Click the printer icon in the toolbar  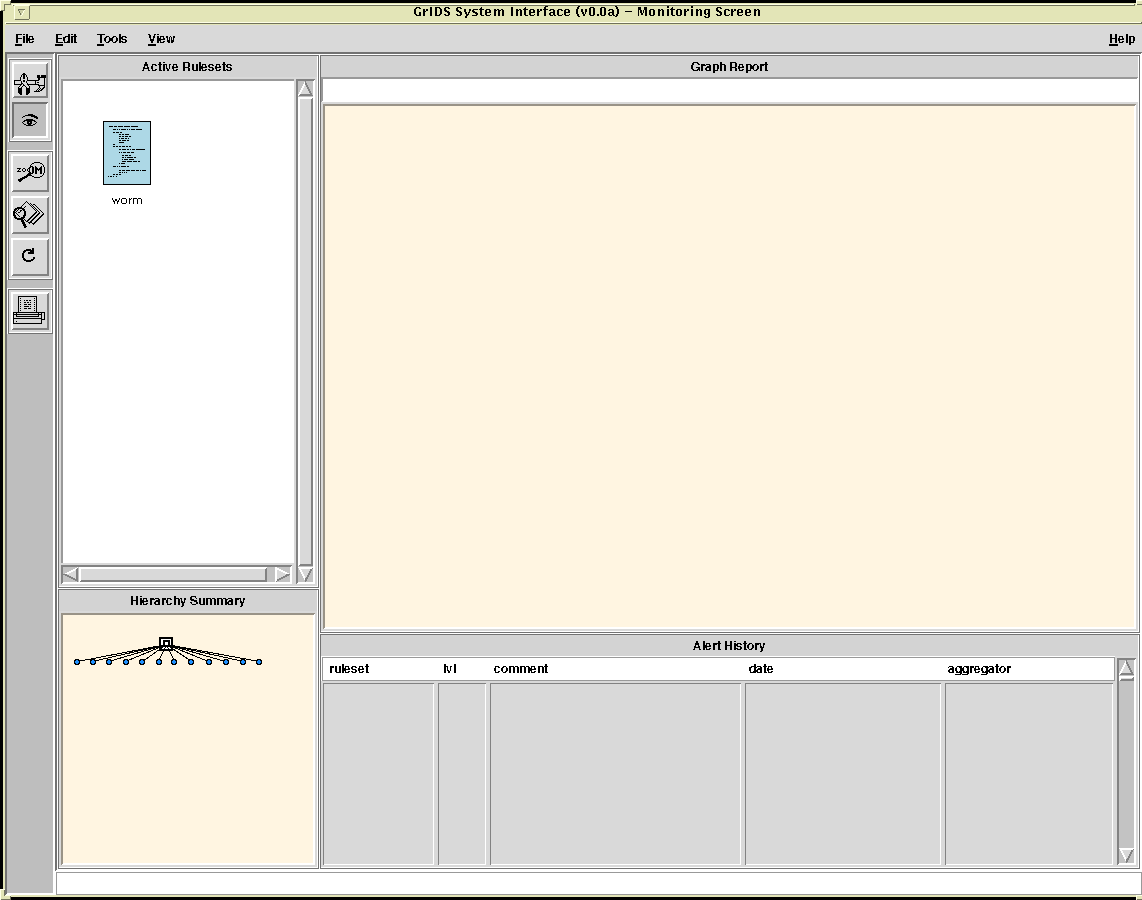(x=30, y=311)
